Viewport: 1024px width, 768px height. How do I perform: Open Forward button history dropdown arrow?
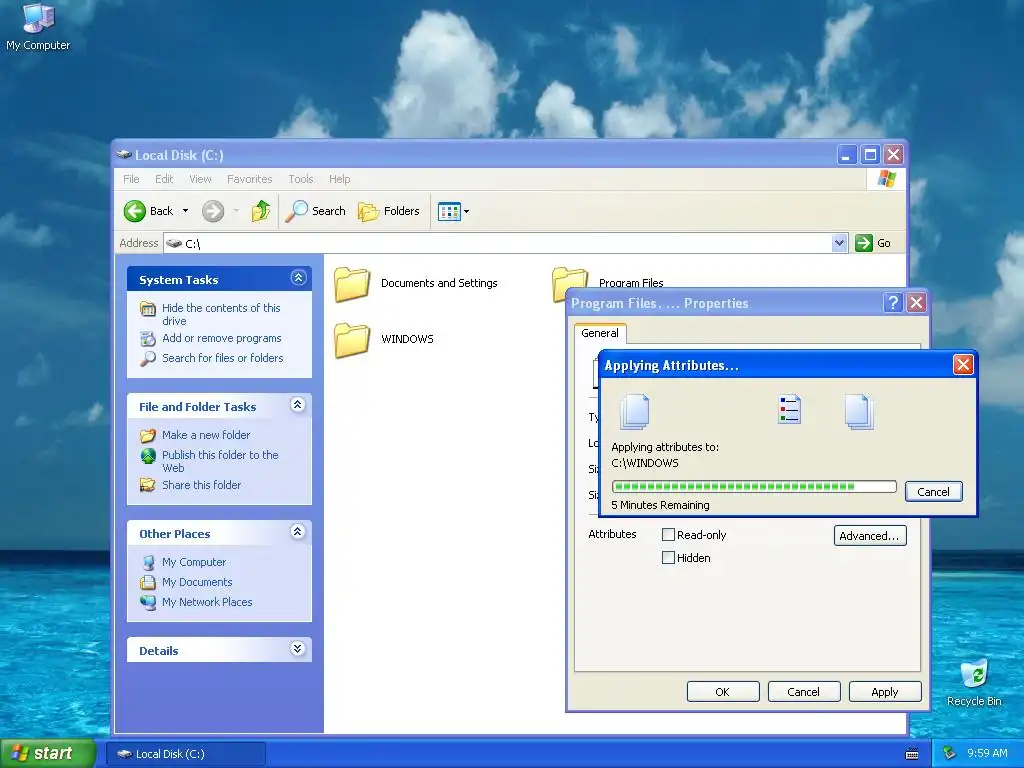click(236, 211)
